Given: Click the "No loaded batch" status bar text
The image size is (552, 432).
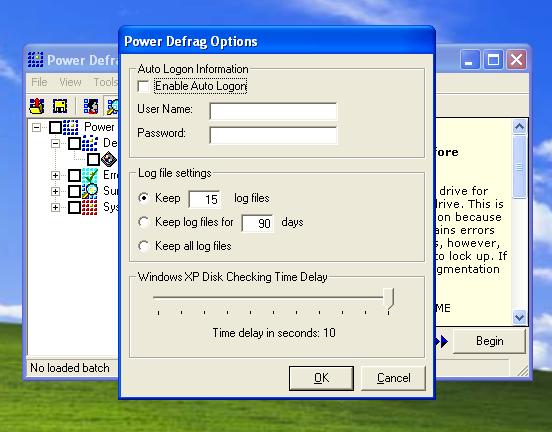Looking at the screenshot, I should tap(70, 368).
